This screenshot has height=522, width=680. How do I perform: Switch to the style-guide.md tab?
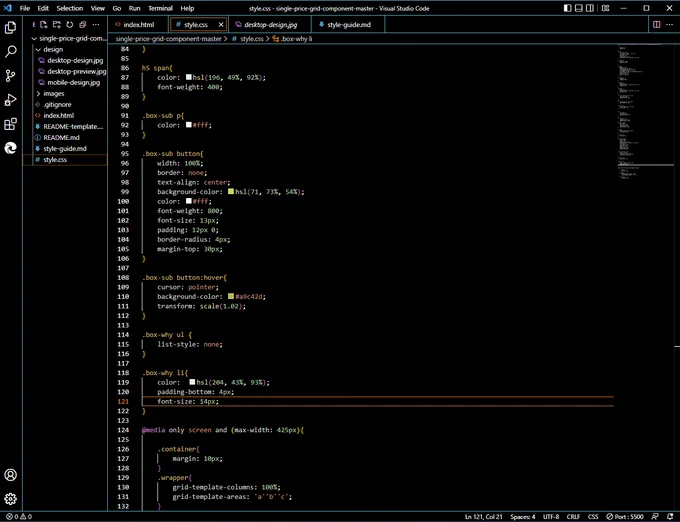(x=348, y=25)
